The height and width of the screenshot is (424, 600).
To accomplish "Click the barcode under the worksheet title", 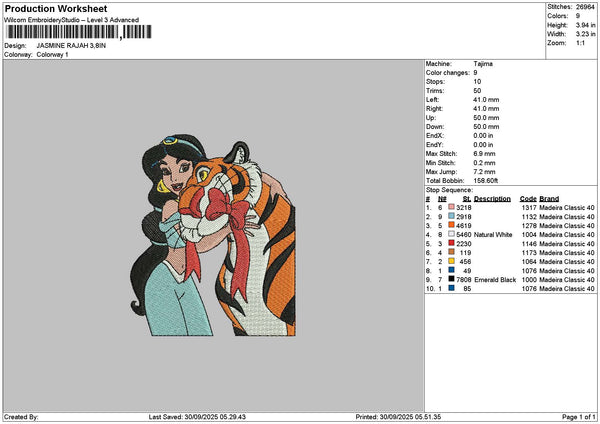I will (79, 32).
